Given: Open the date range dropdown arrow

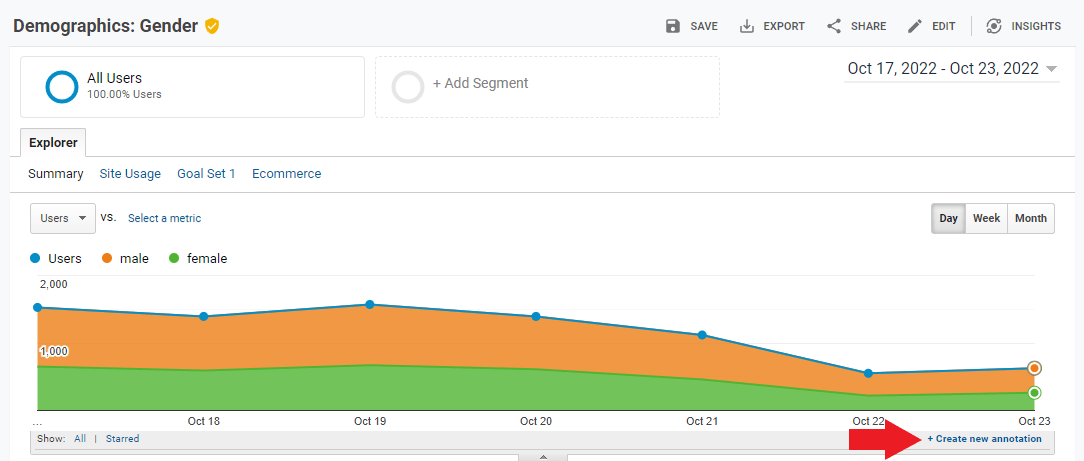Looking at the screenshot, I should [x=1052, y=69].
